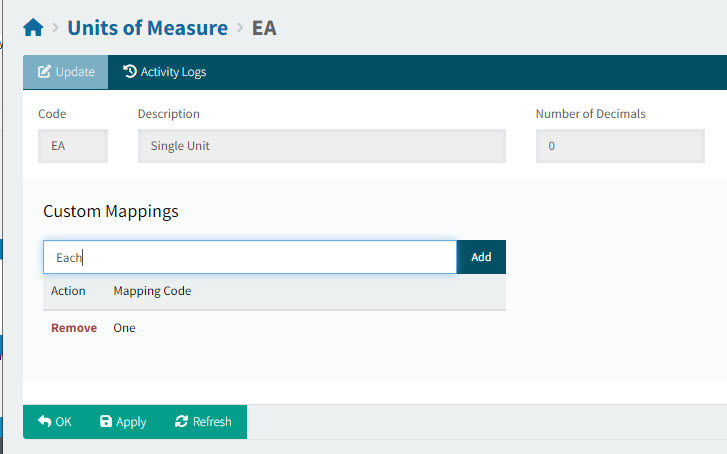Remove the One mapping code

pos(74,328)
